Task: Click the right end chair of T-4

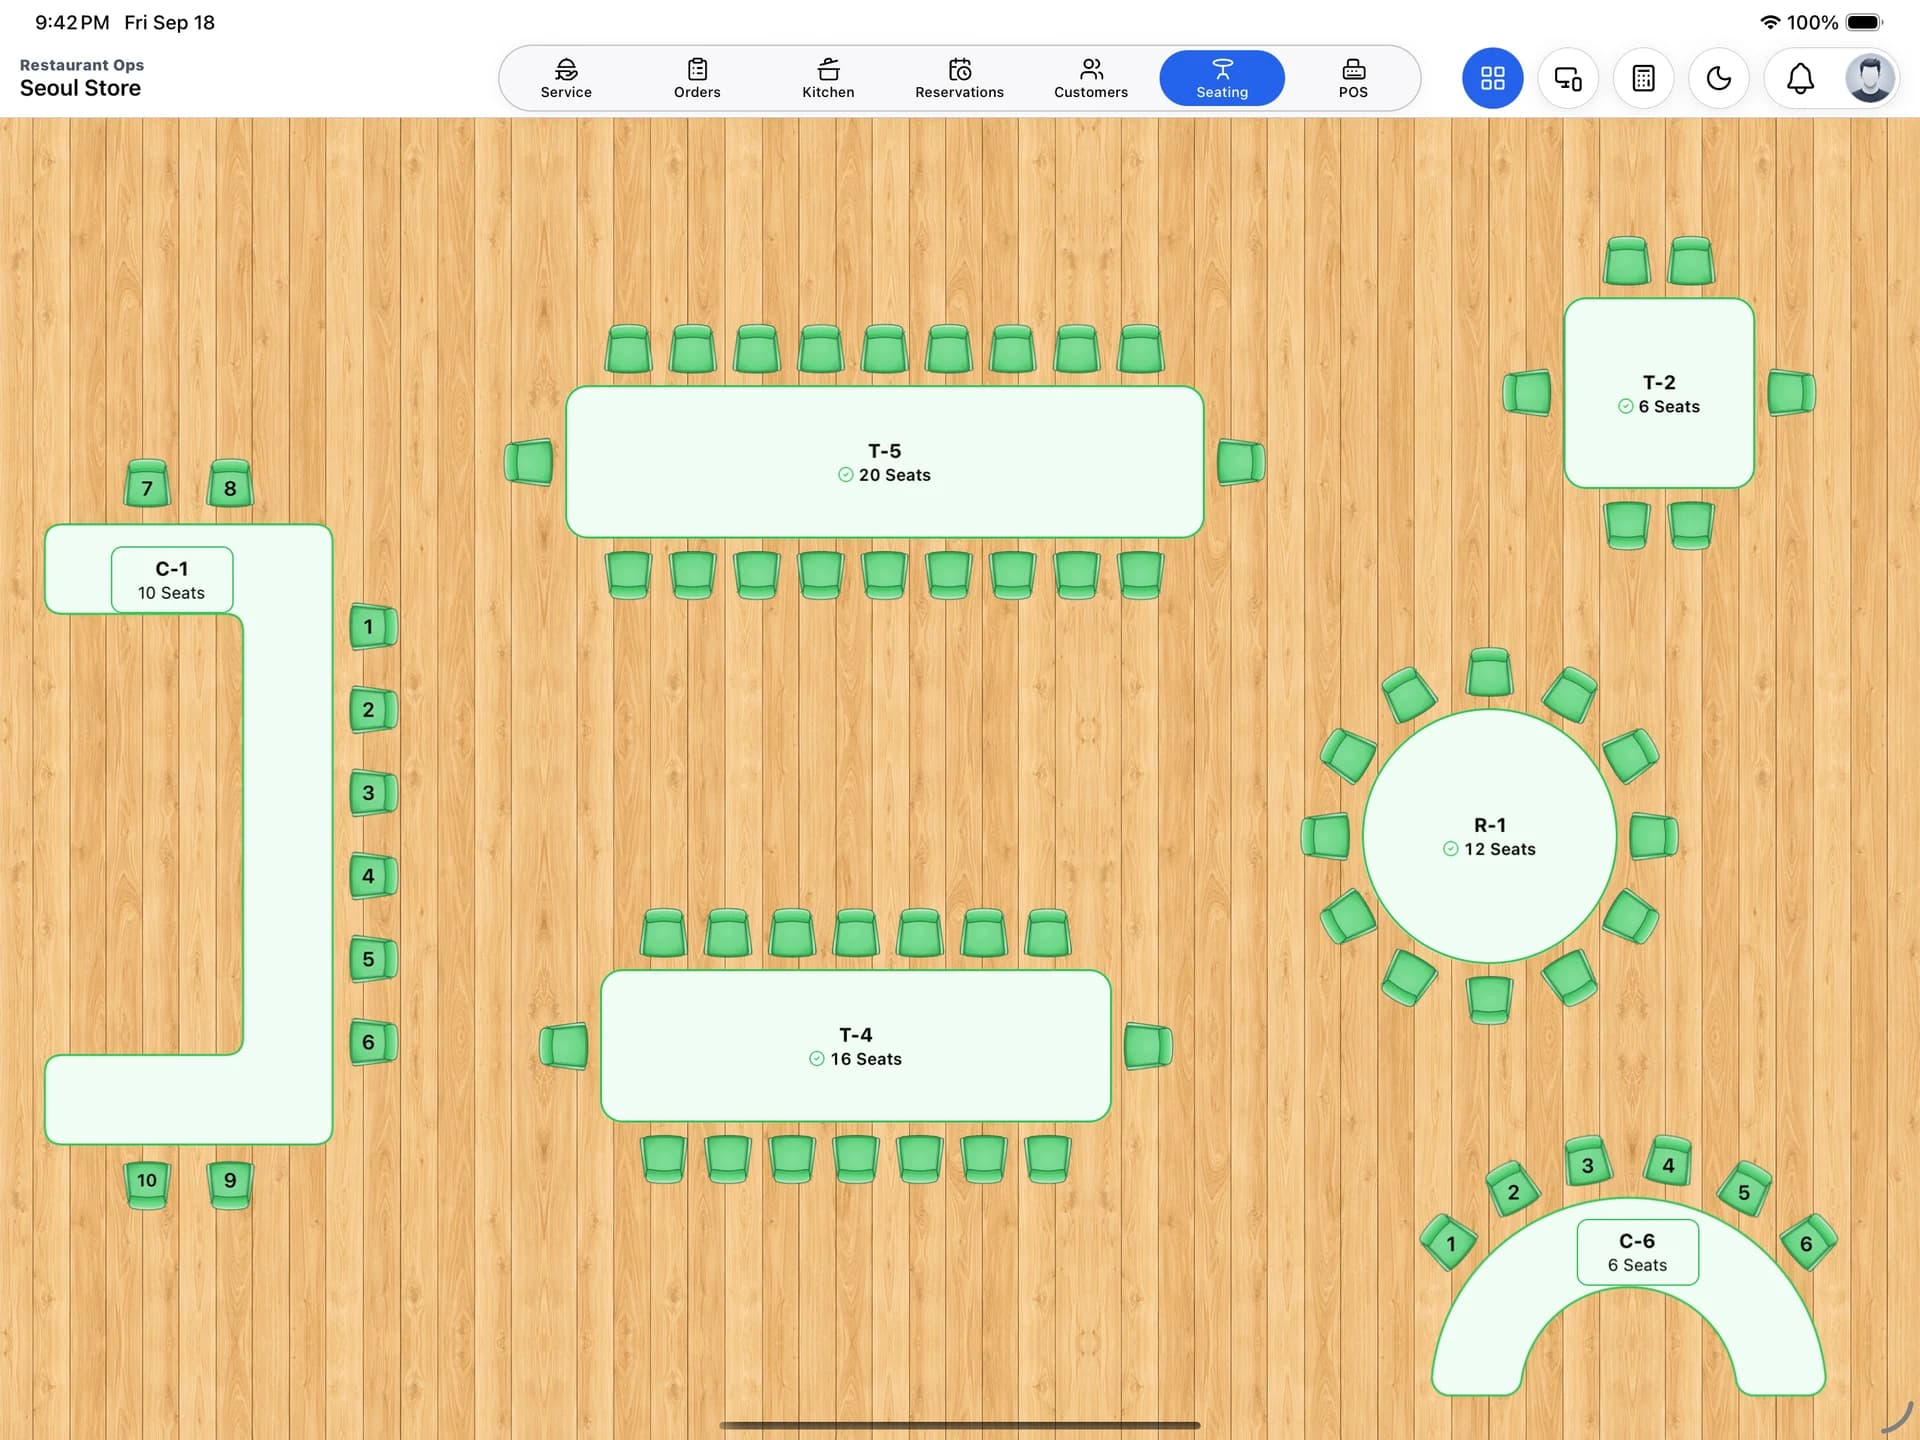Action: tap(1147, 1046)
